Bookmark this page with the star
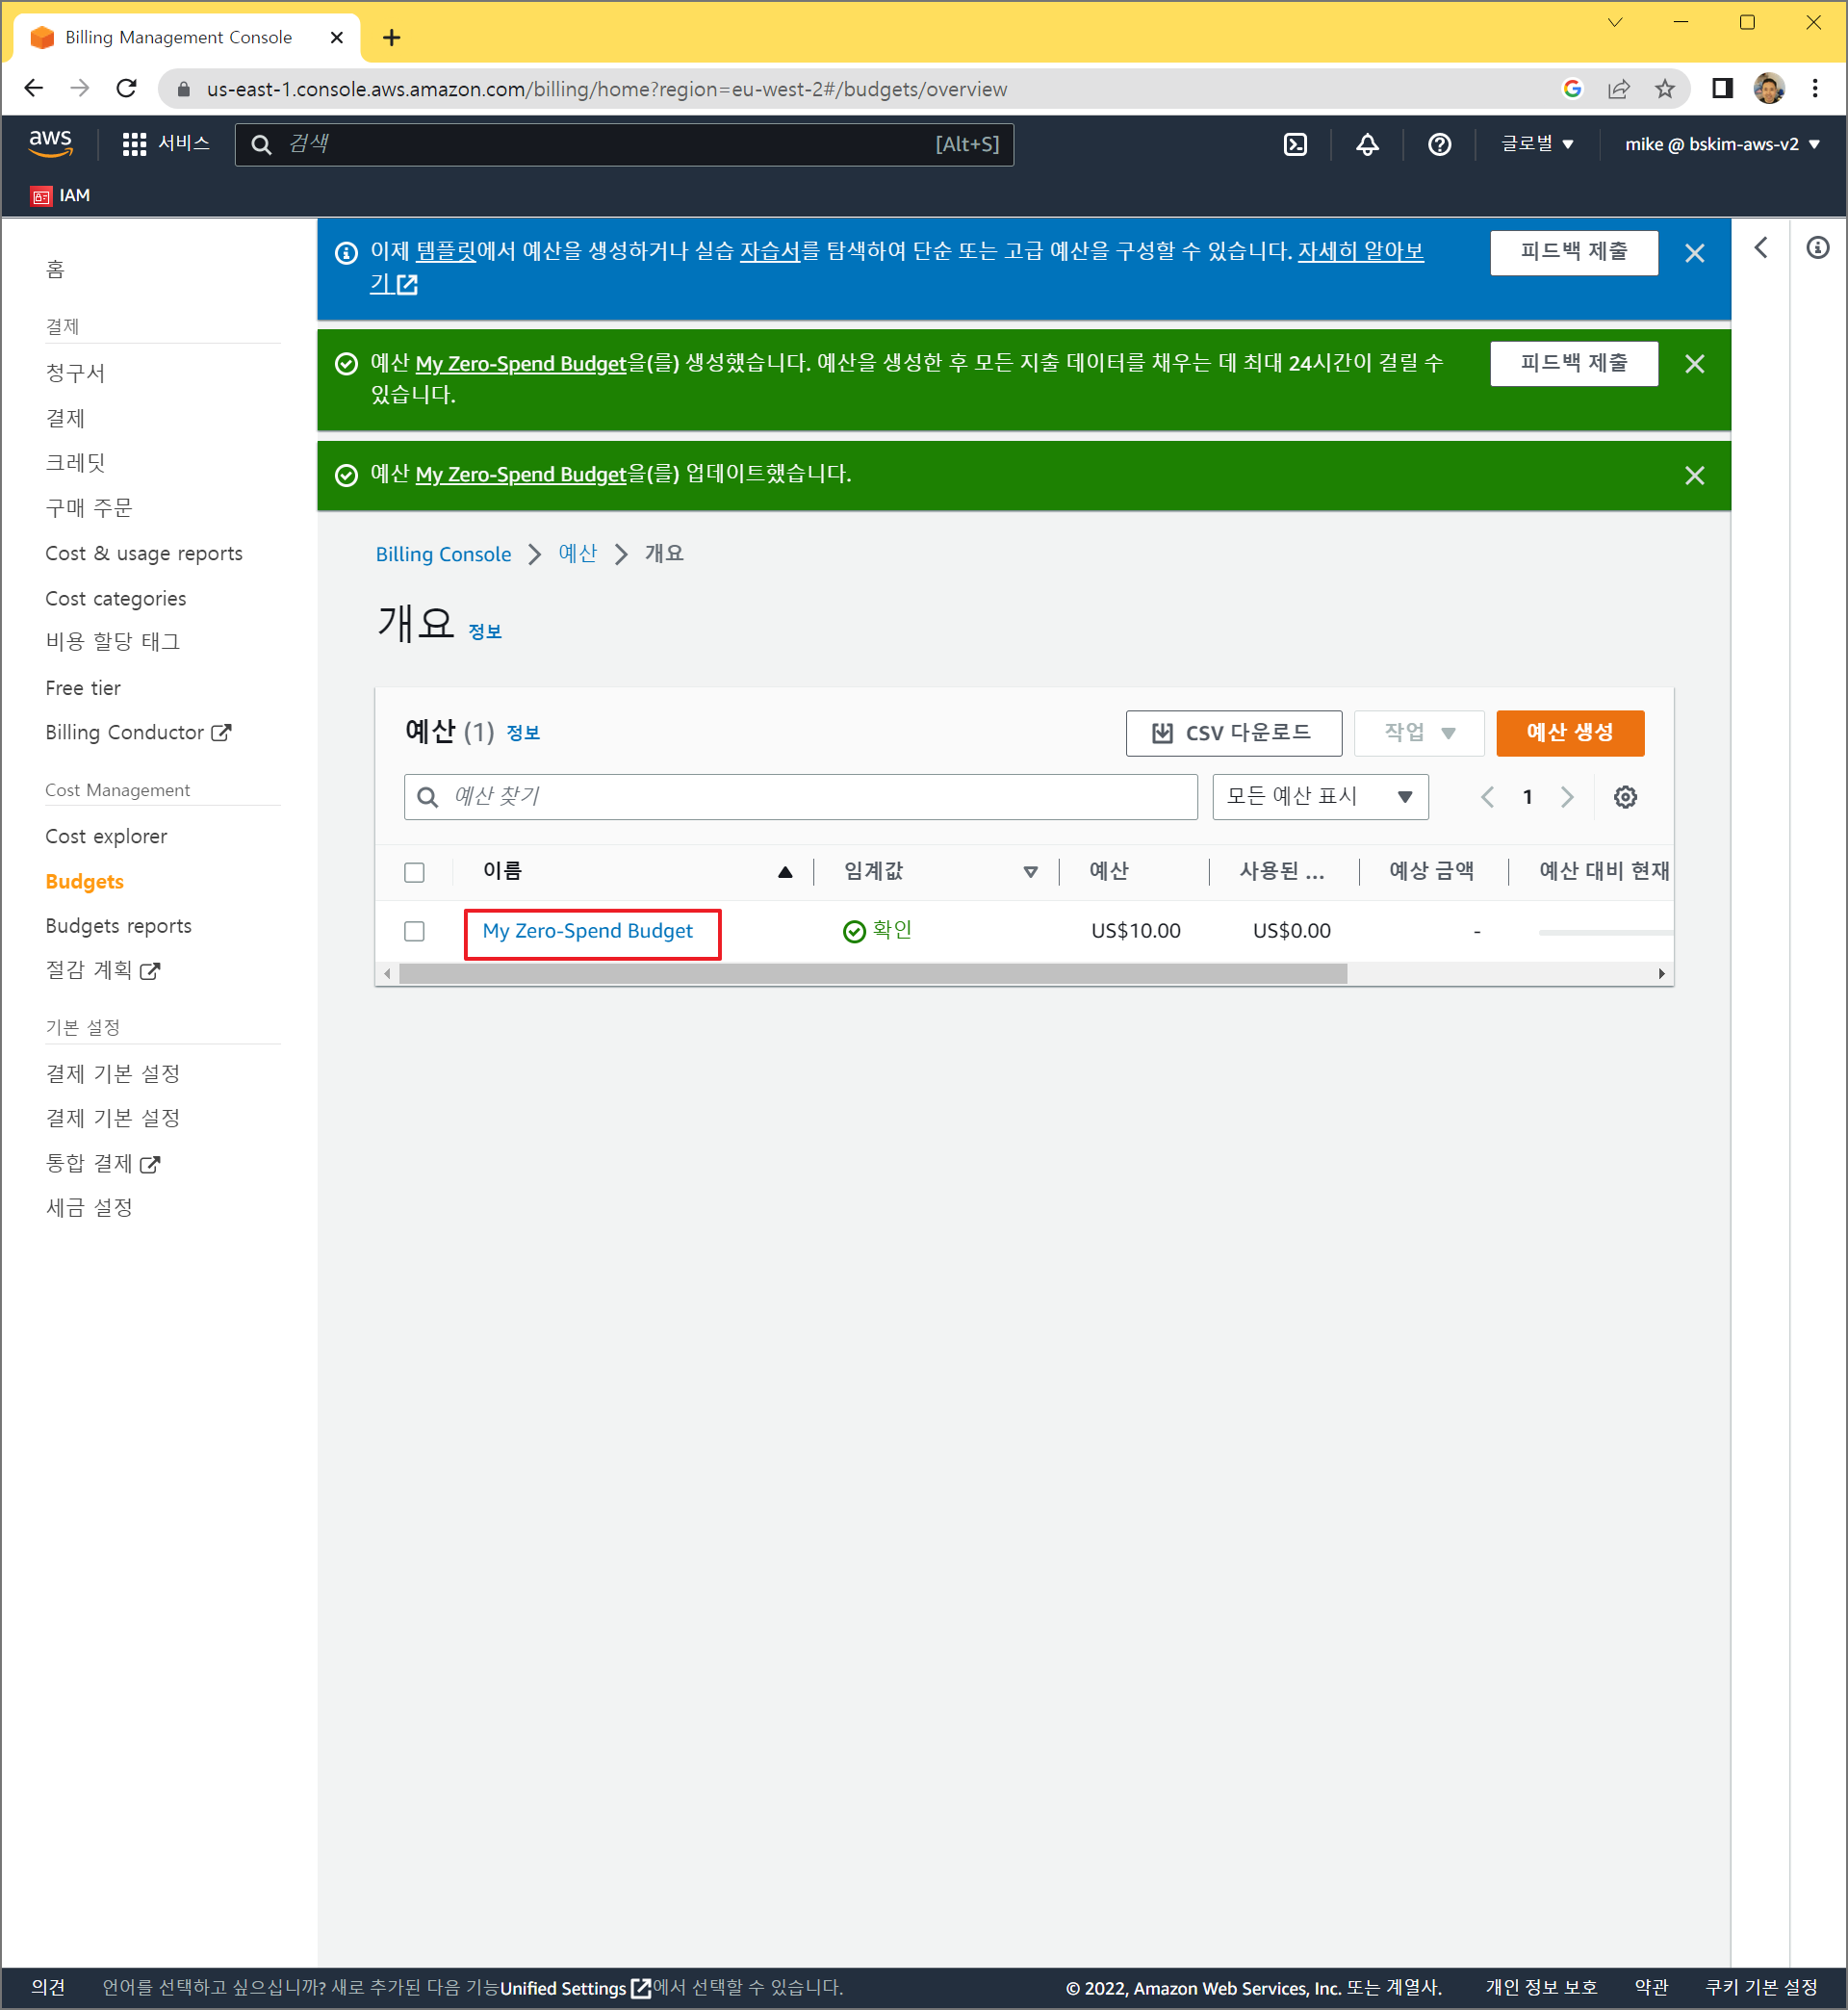The width and height of the screenshot is (1848, 2010). (x=1664, y=89)
